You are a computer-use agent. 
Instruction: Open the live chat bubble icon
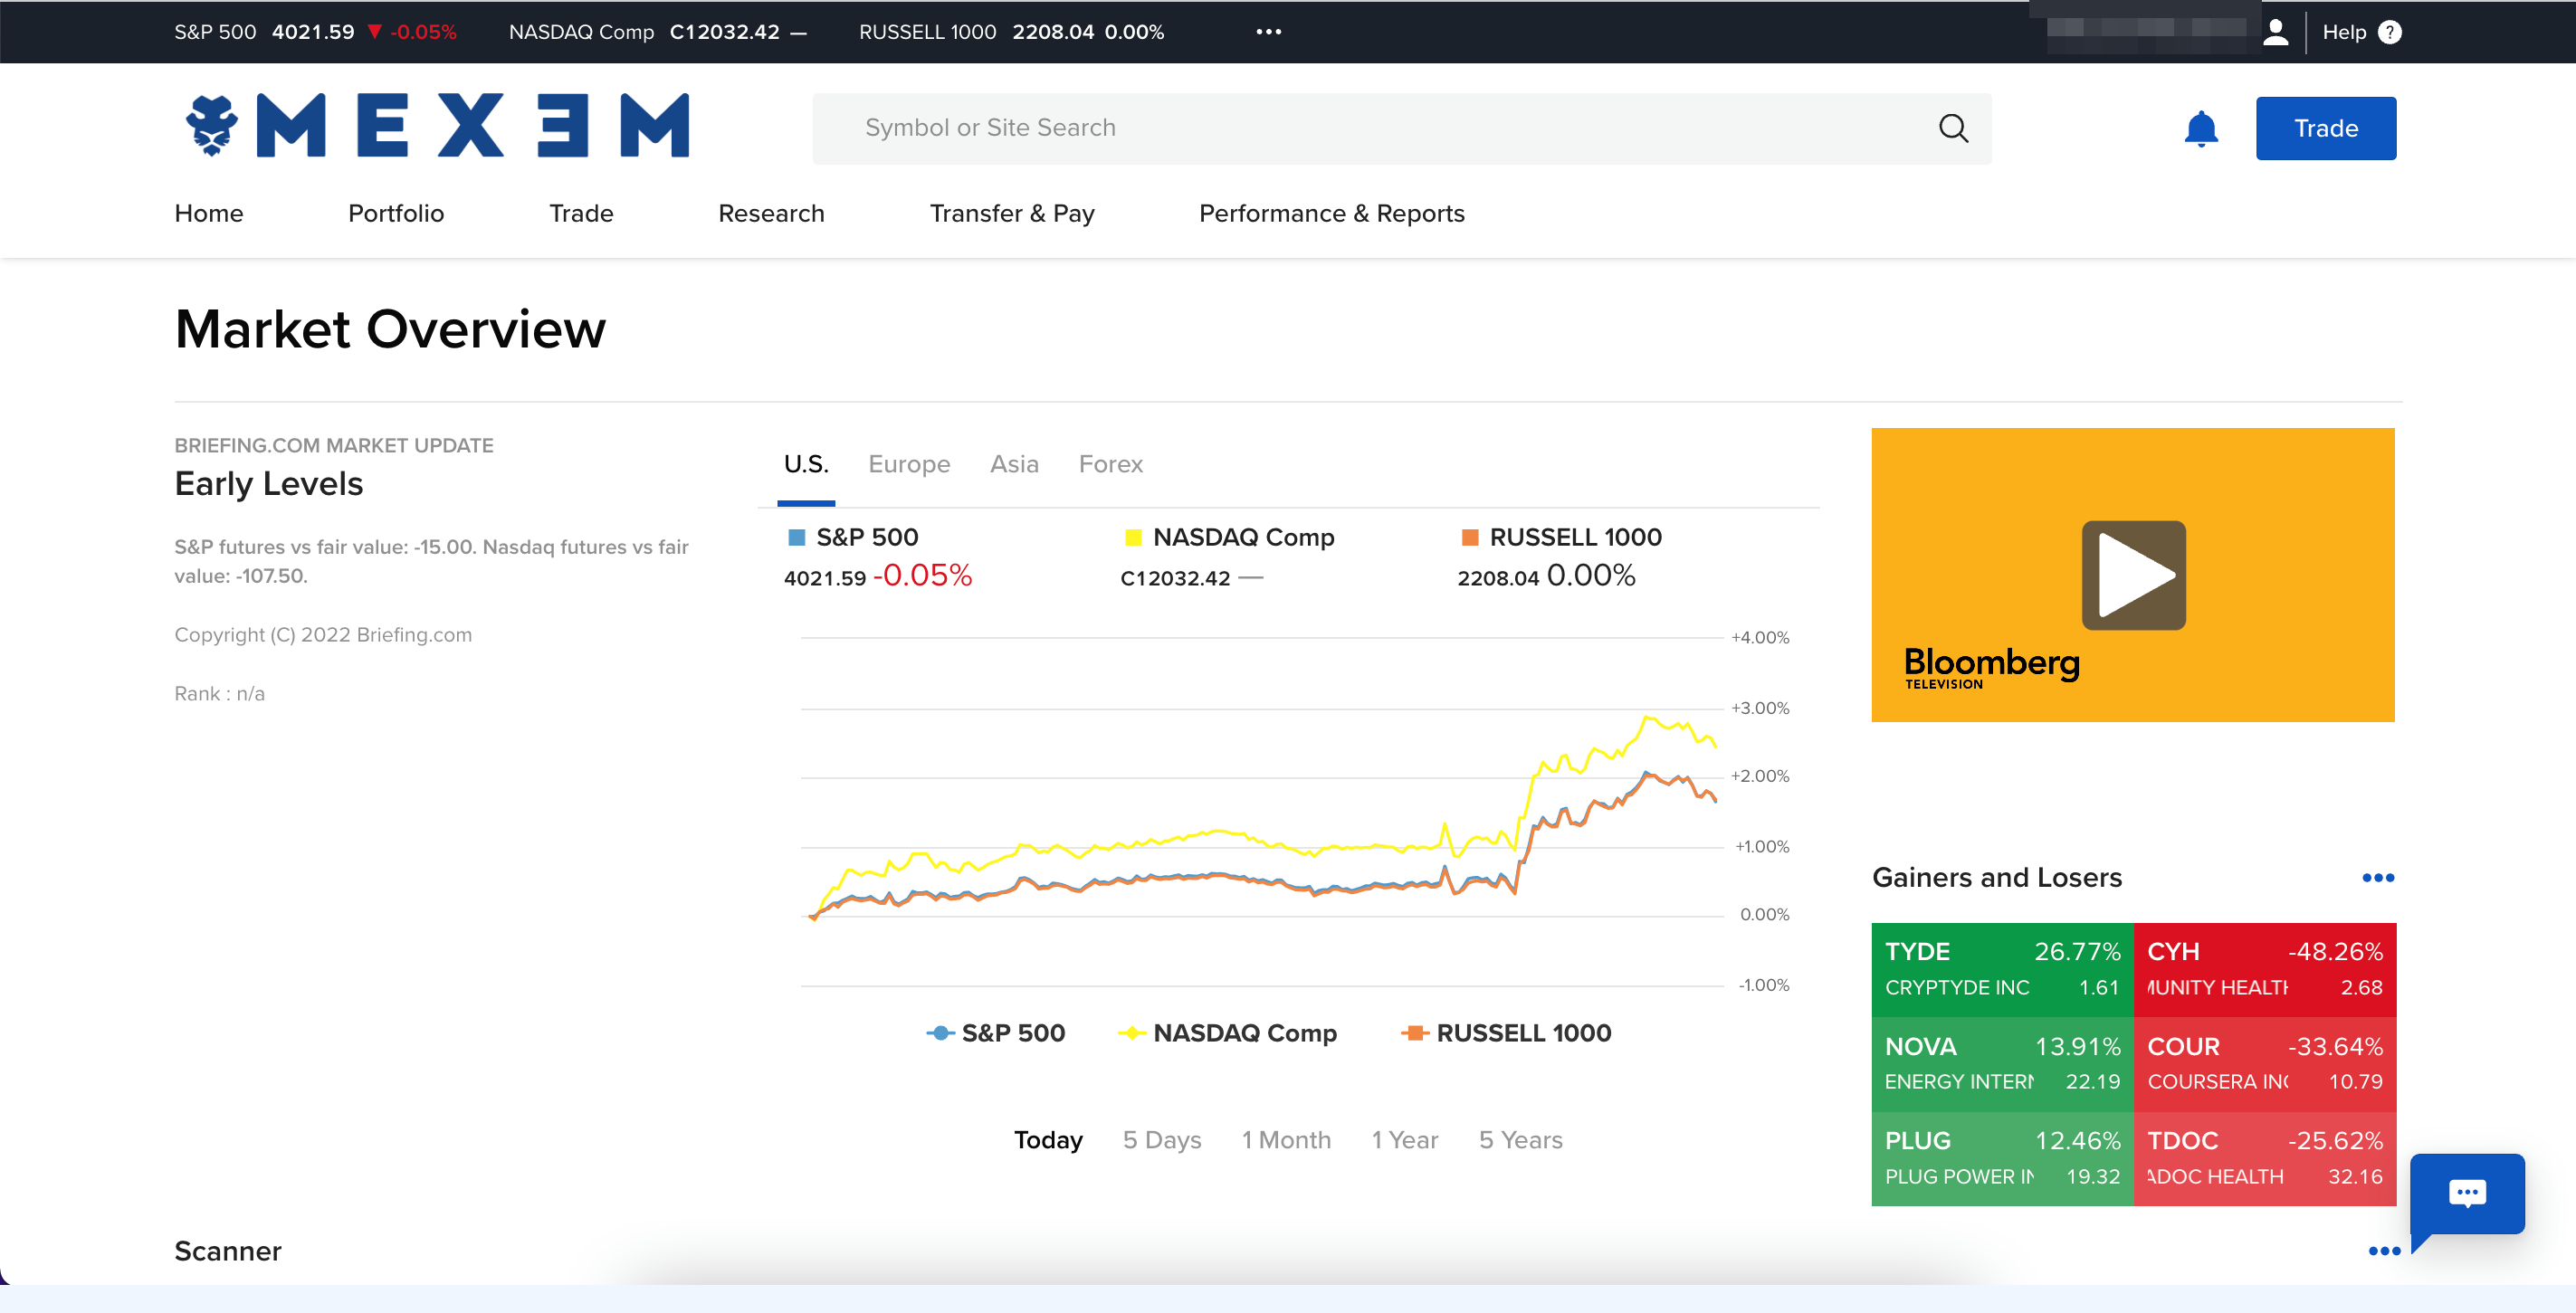click(x=2466, y=1192)
